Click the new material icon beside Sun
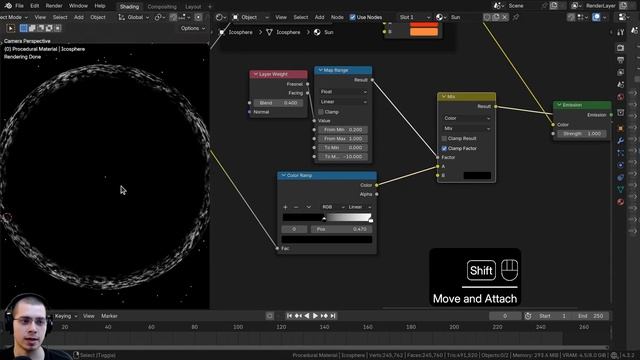 496,17
